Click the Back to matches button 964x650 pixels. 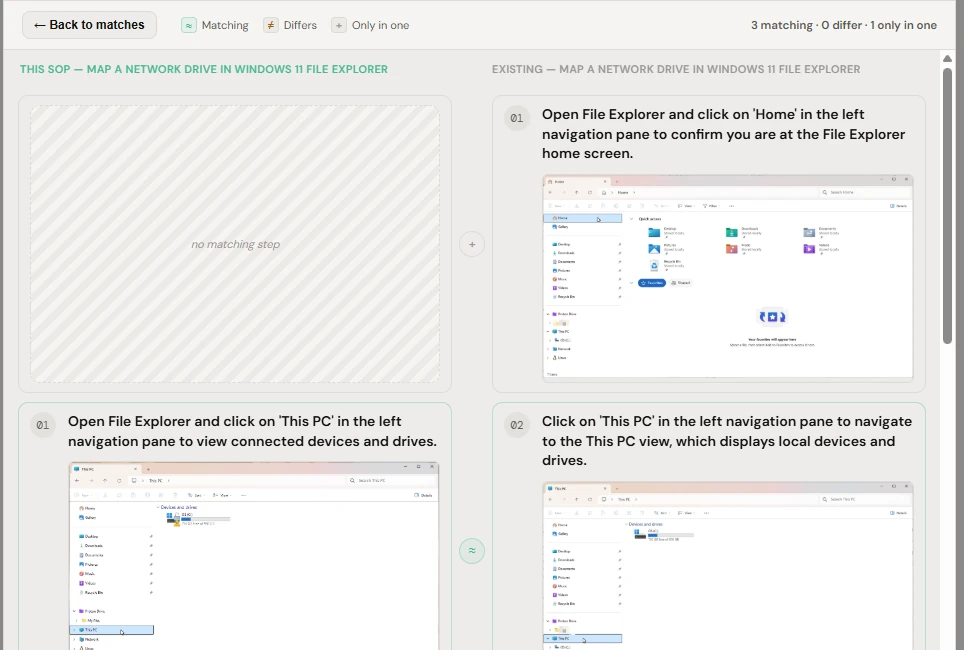click(x=89, y=25)
